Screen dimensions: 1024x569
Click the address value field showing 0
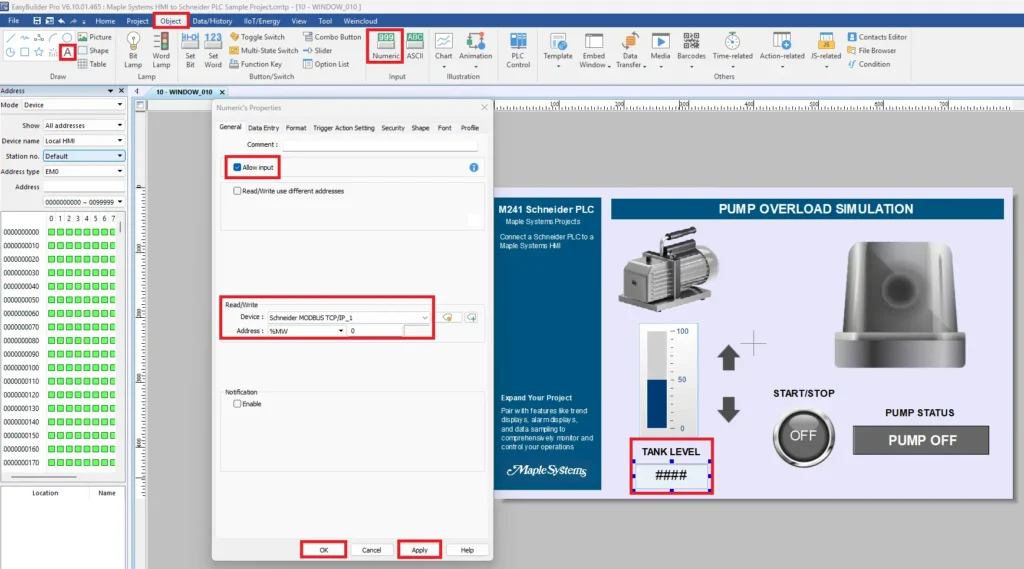click(376, 331)
